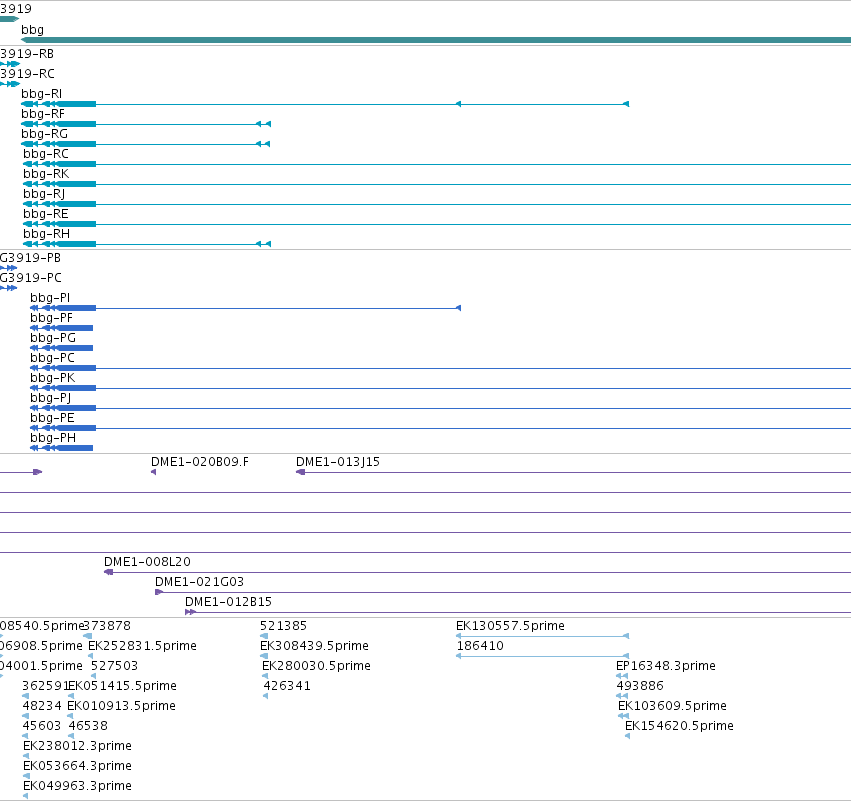Click the bbg-PC protein label
This screenshot has height=801, width=851.
tap(52, 358)
